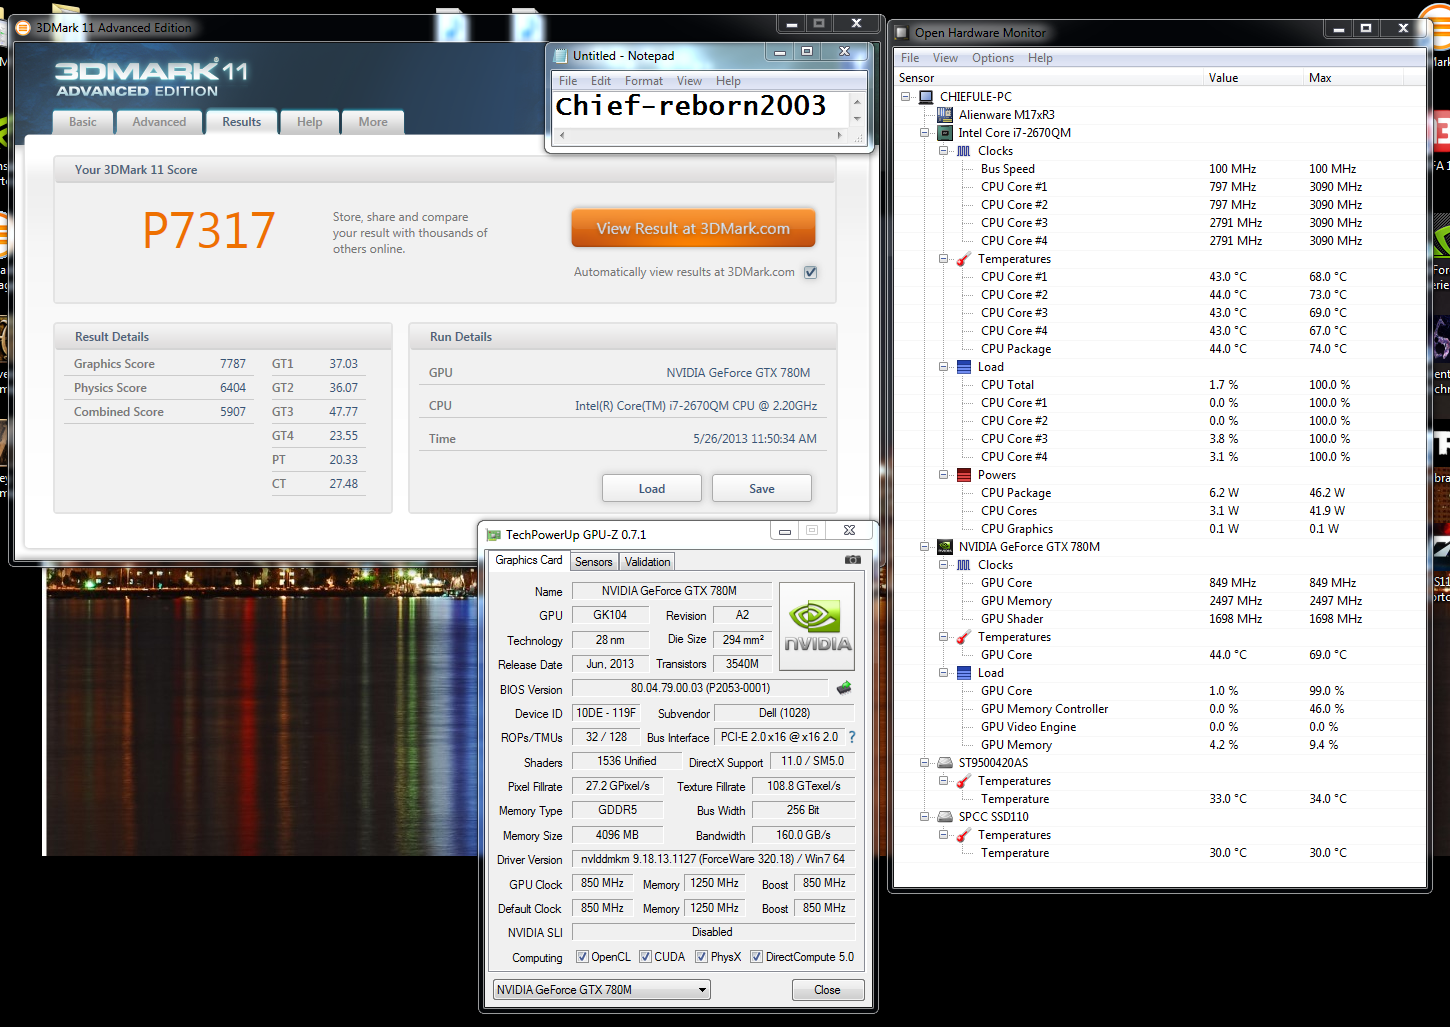Image resolution: width=1450 pixels, height=1027 pixels.
Task: Click the GPU-Z screenshot camera icon
Action: (x=852, y=560)
